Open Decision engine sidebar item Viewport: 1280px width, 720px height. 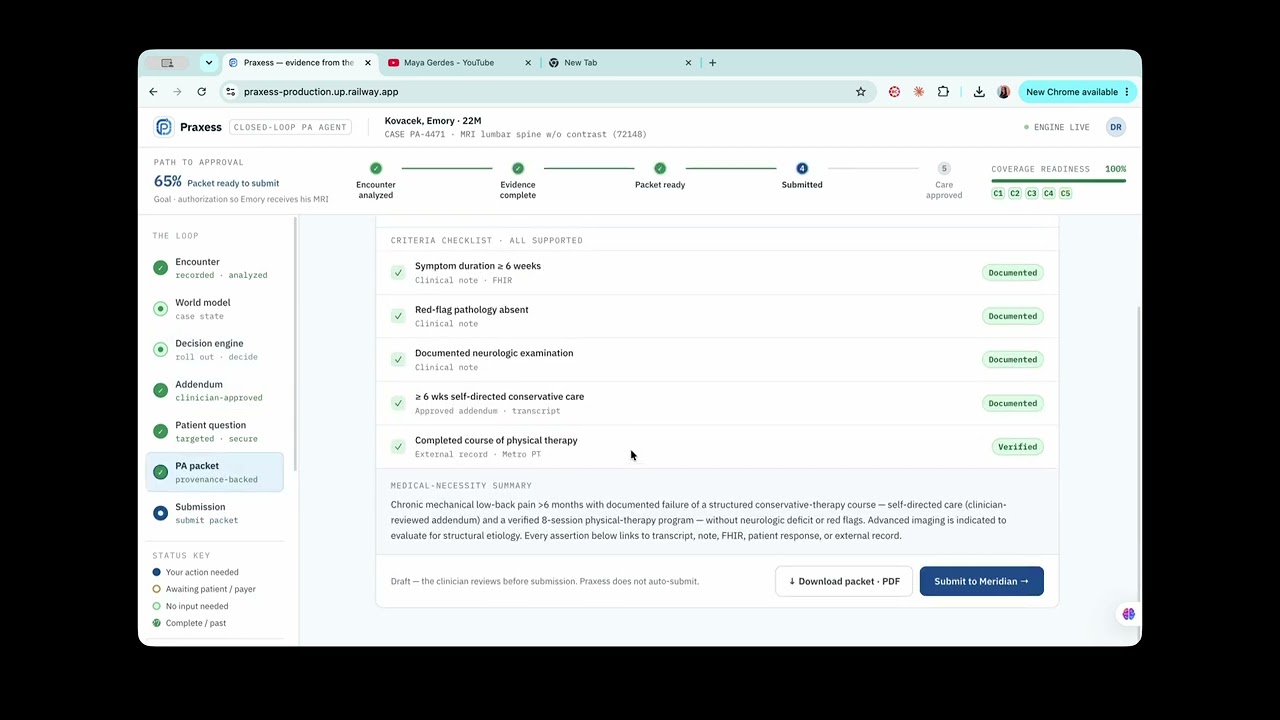(215, 350)
